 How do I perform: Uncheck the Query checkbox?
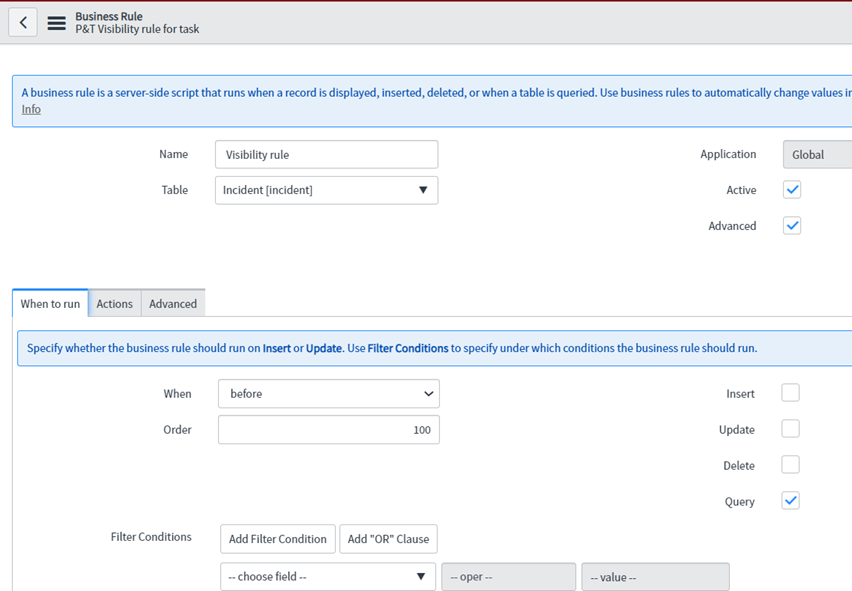point(790,501)
